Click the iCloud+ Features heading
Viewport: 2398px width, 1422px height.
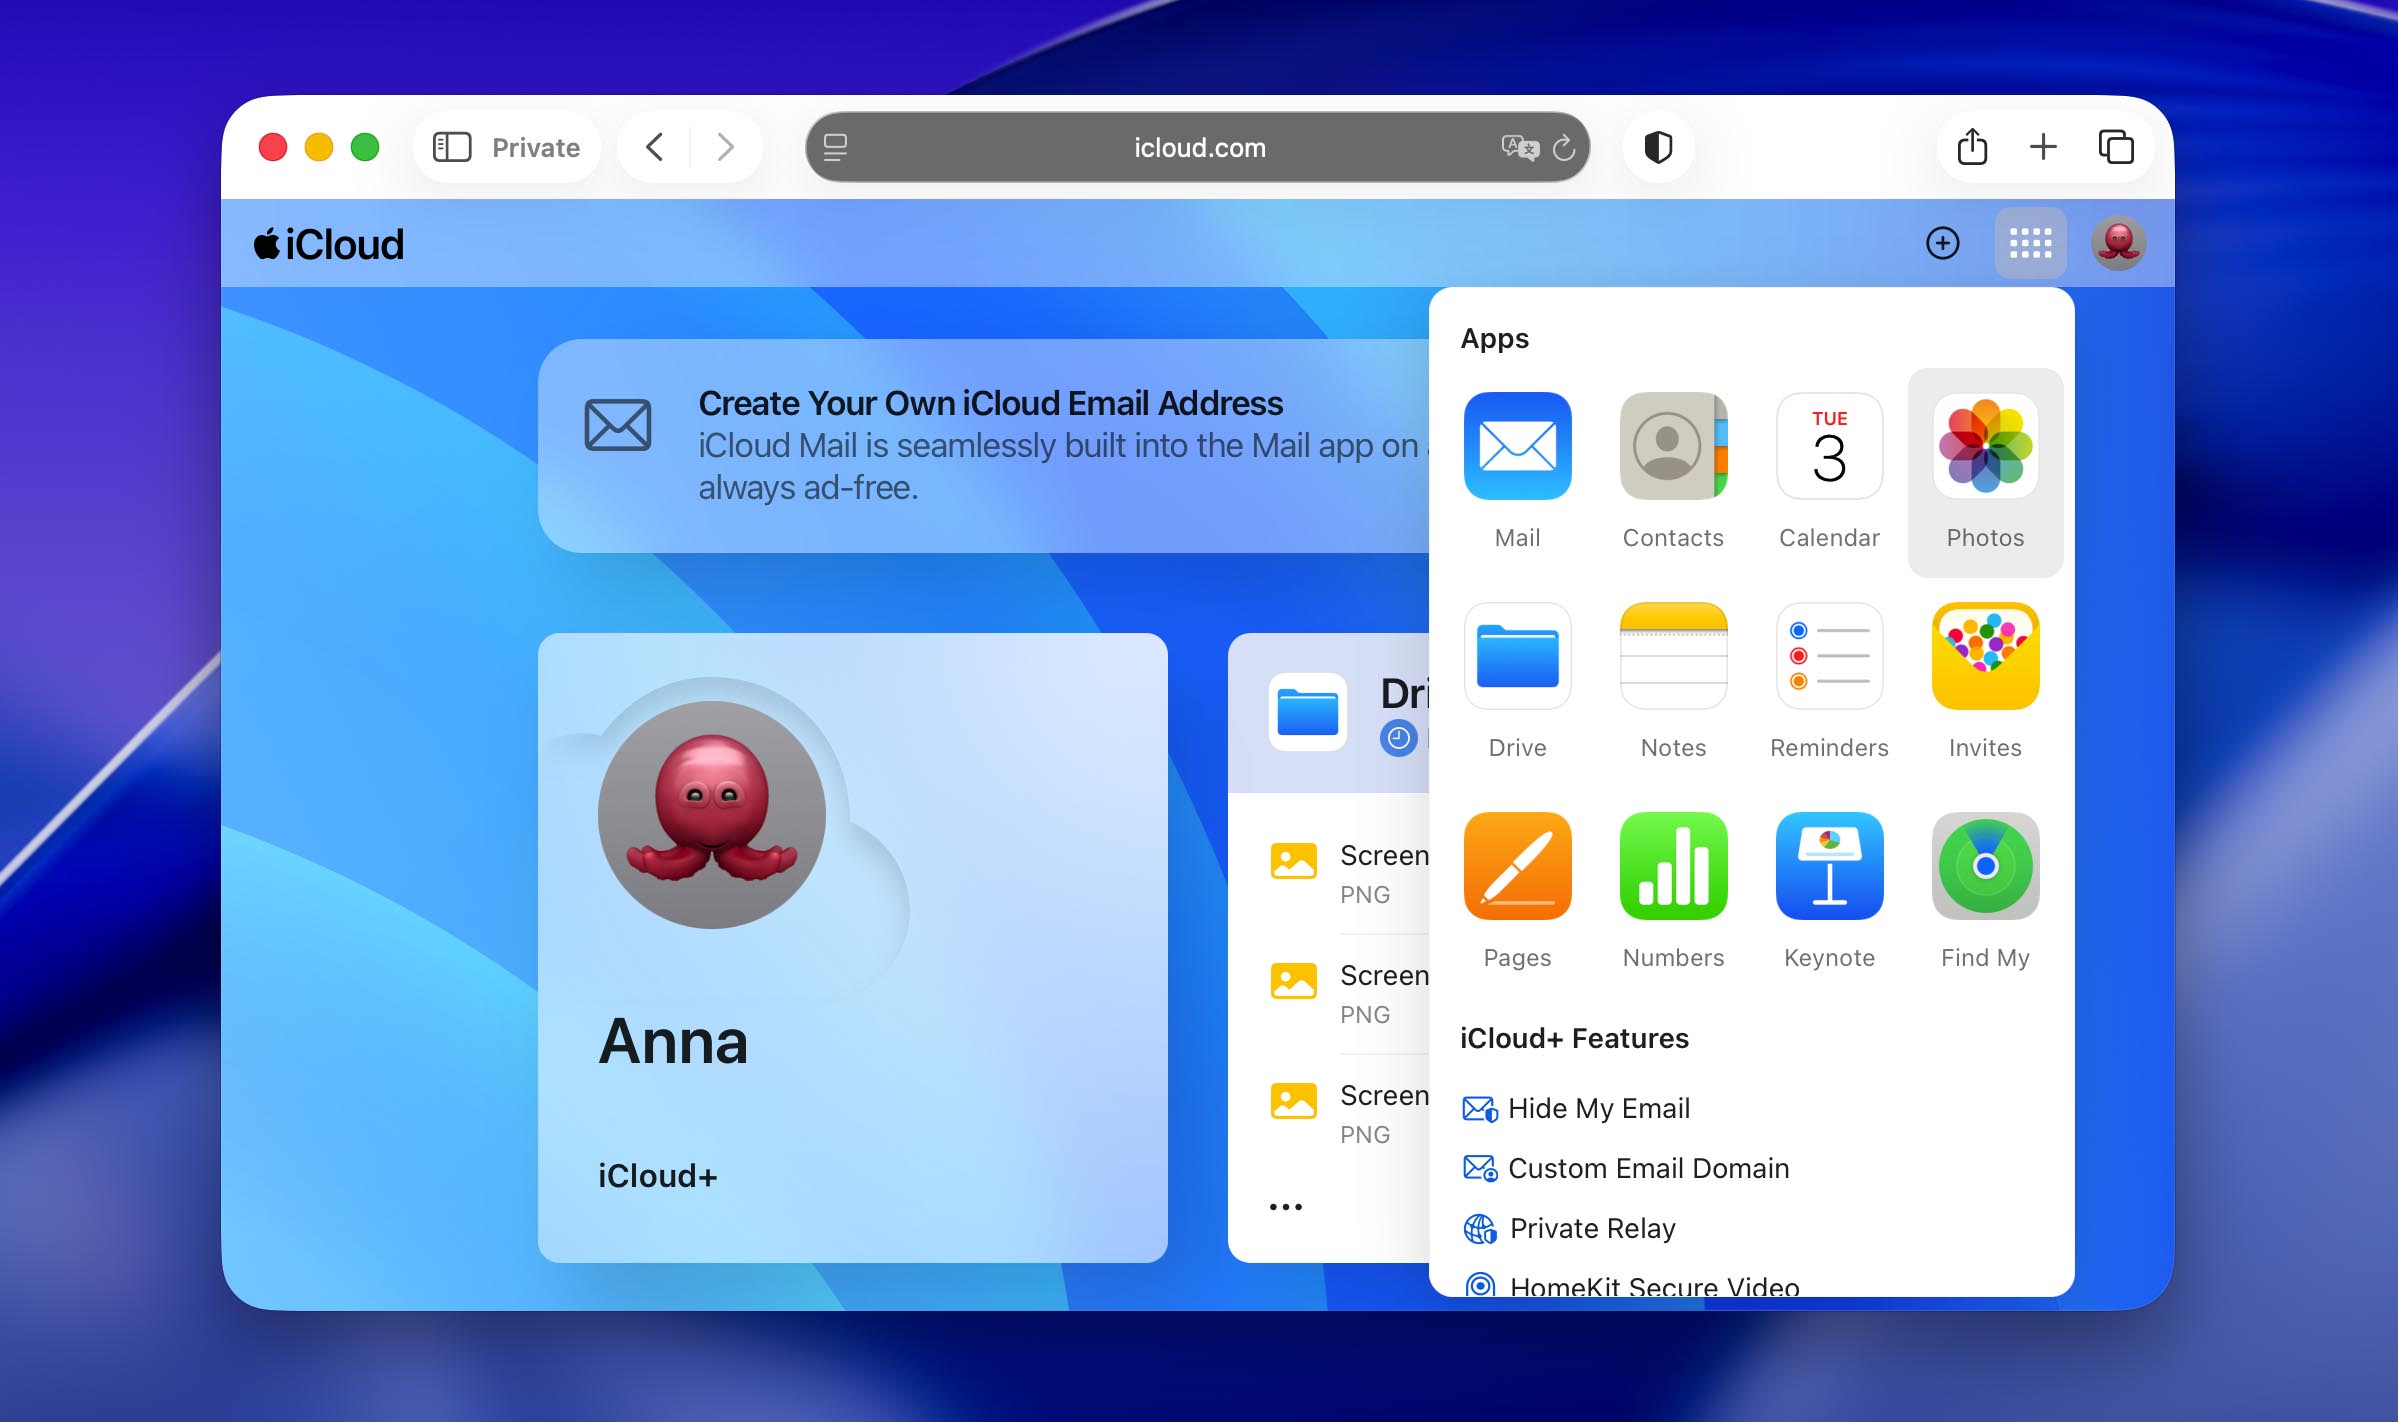[x=1574, y=1038]
